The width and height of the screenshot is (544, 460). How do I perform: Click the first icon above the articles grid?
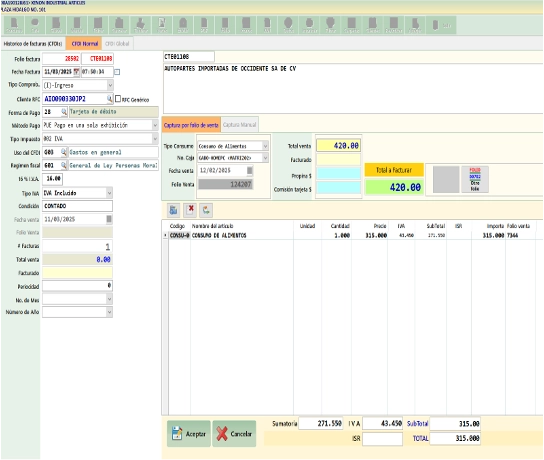click(x=173, y=210)
